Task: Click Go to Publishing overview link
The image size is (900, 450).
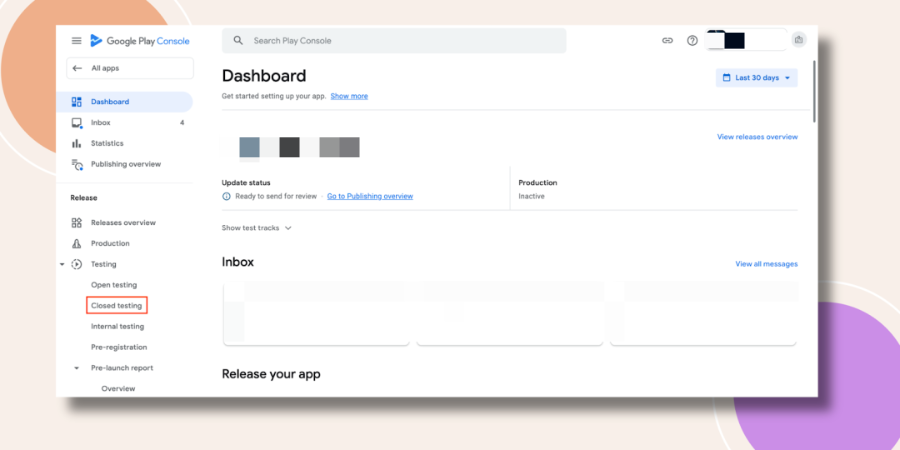Action: (x=370, y=196)
